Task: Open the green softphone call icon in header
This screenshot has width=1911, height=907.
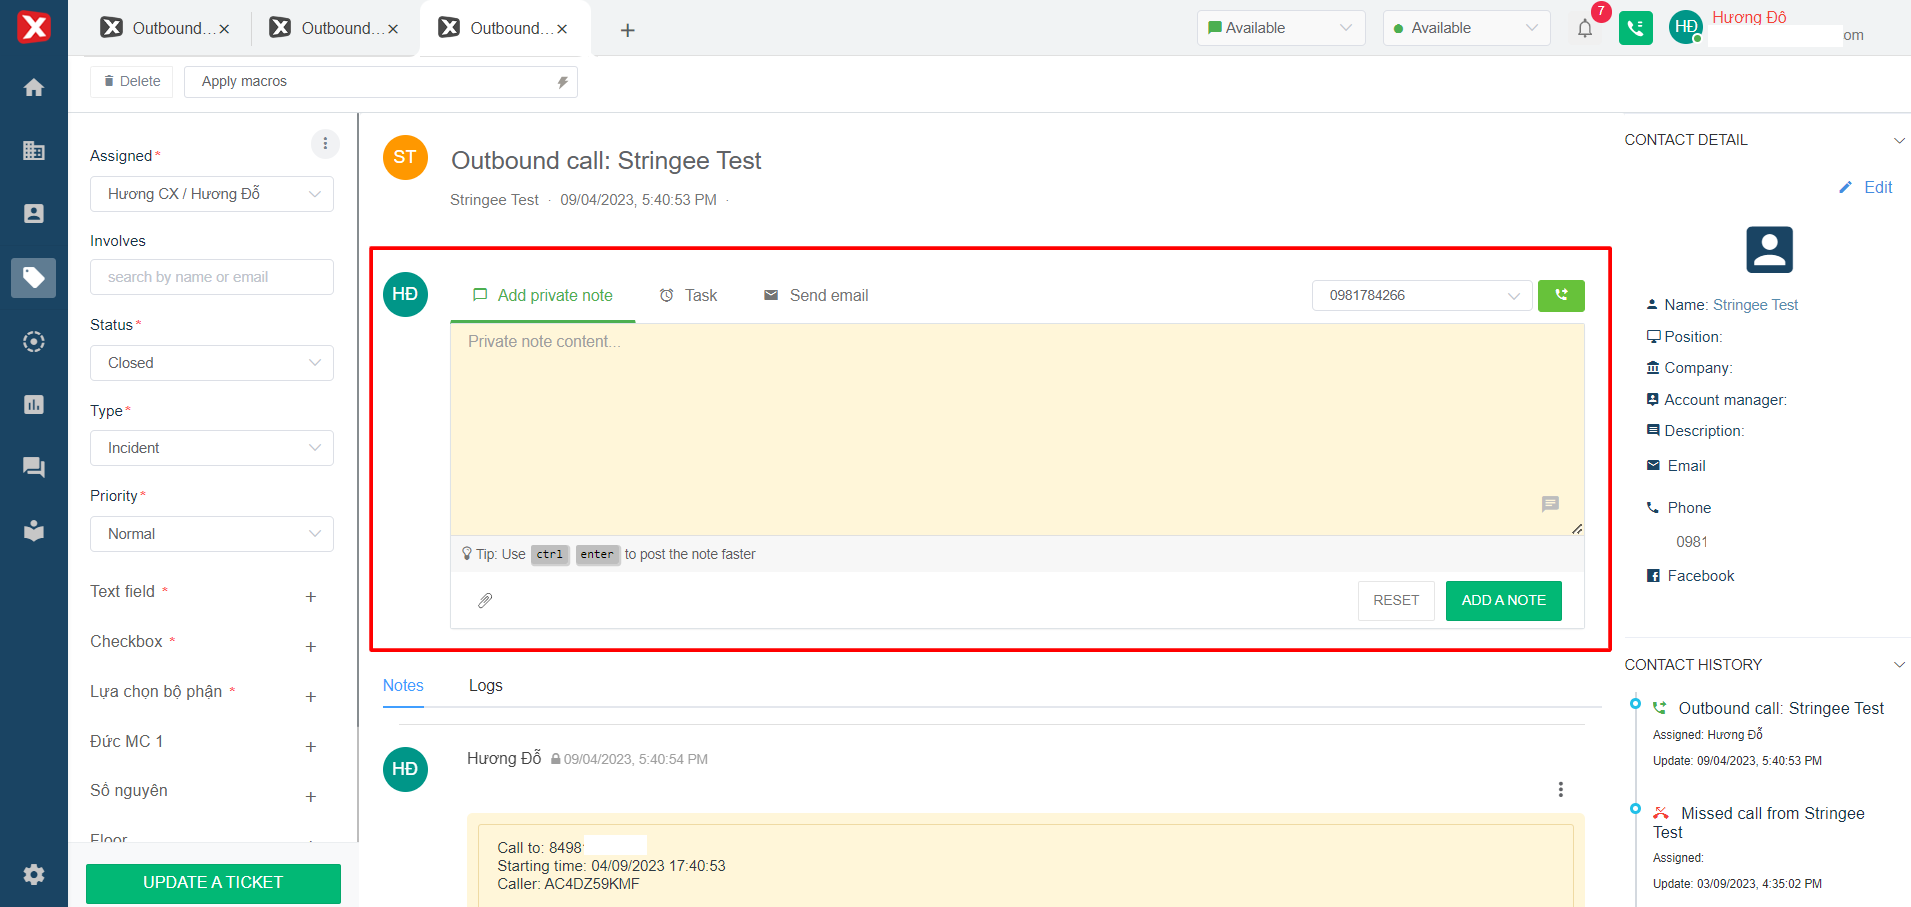Action: [x=1636, y=28]
